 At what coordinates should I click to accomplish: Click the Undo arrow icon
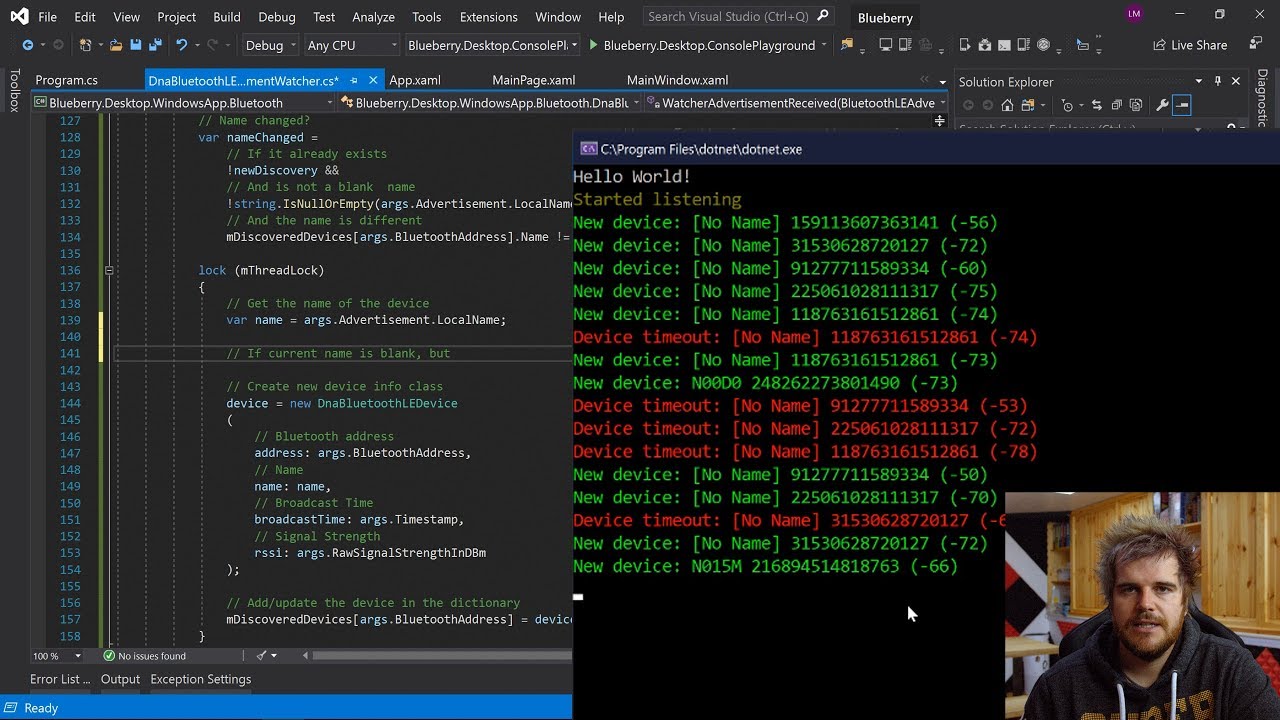[181, 45]
